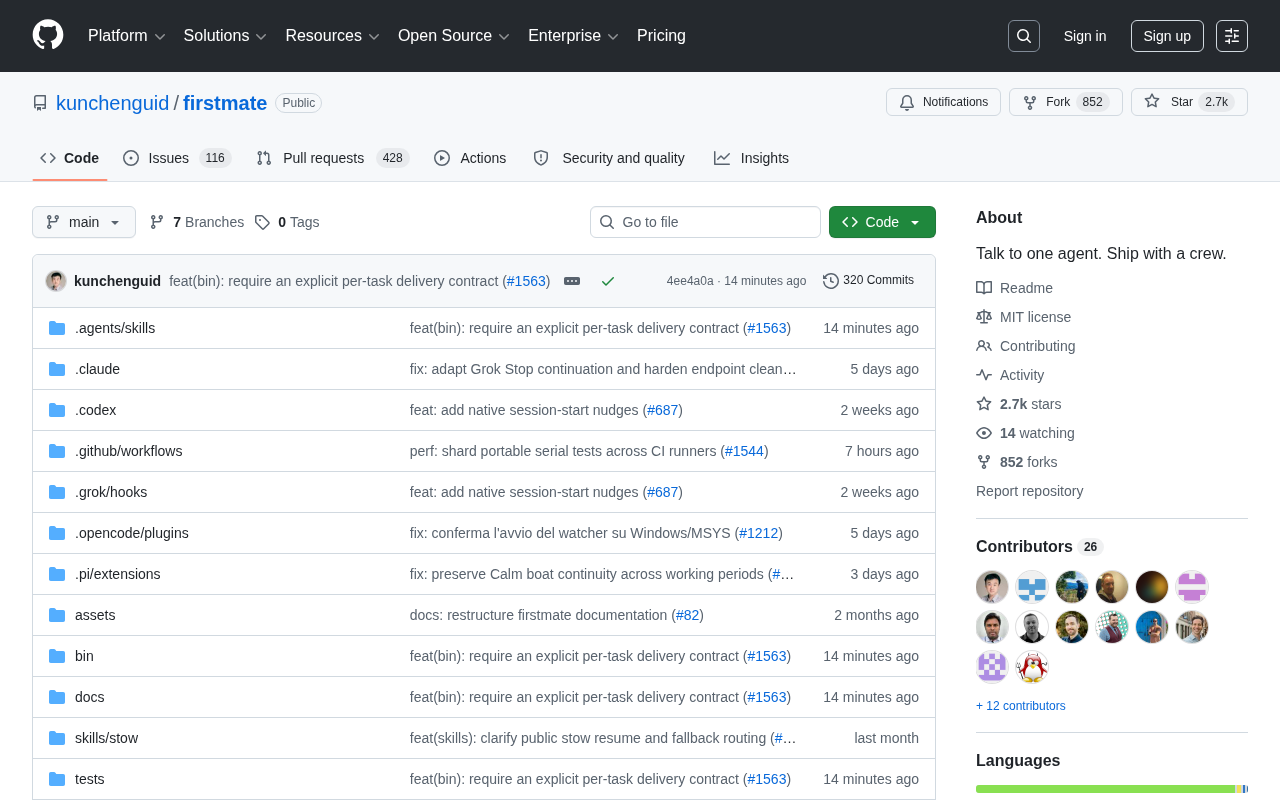Click the folder icon beside .grok/hooks
The height and width of the screenshot is (800, 1280).
pyautogui.click(x=57, y=492)
